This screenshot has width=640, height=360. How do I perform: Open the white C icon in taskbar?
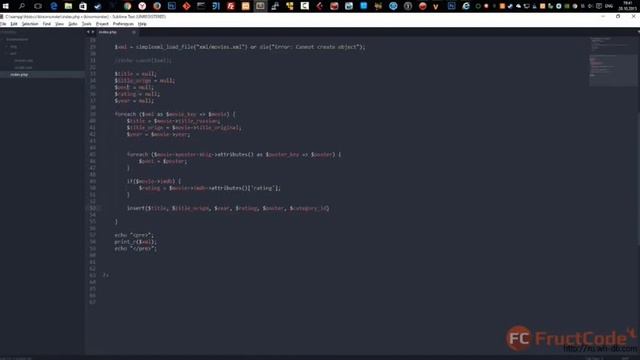[304, 6]
